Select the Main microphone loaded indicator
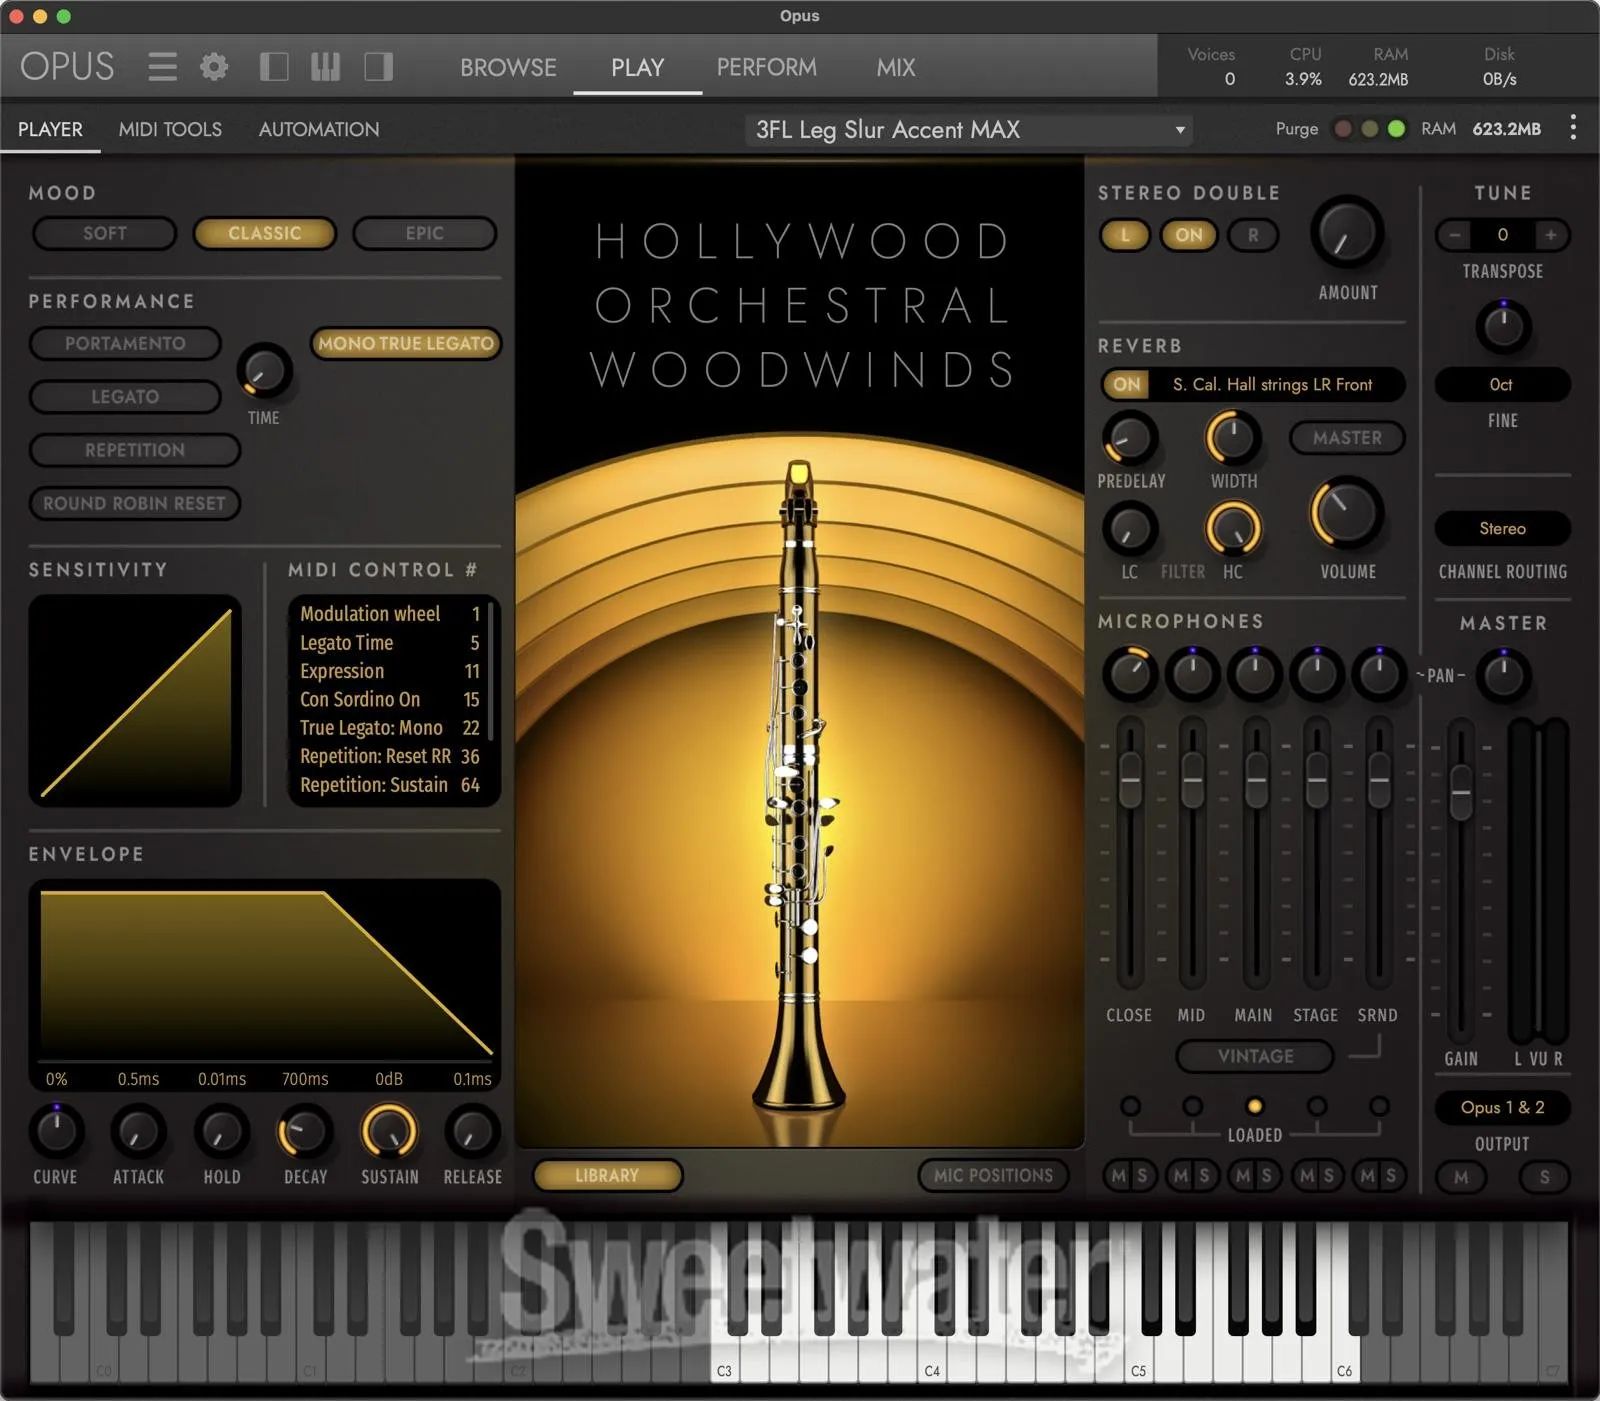The image size is (1600, 1401). pos(1254,1106)
